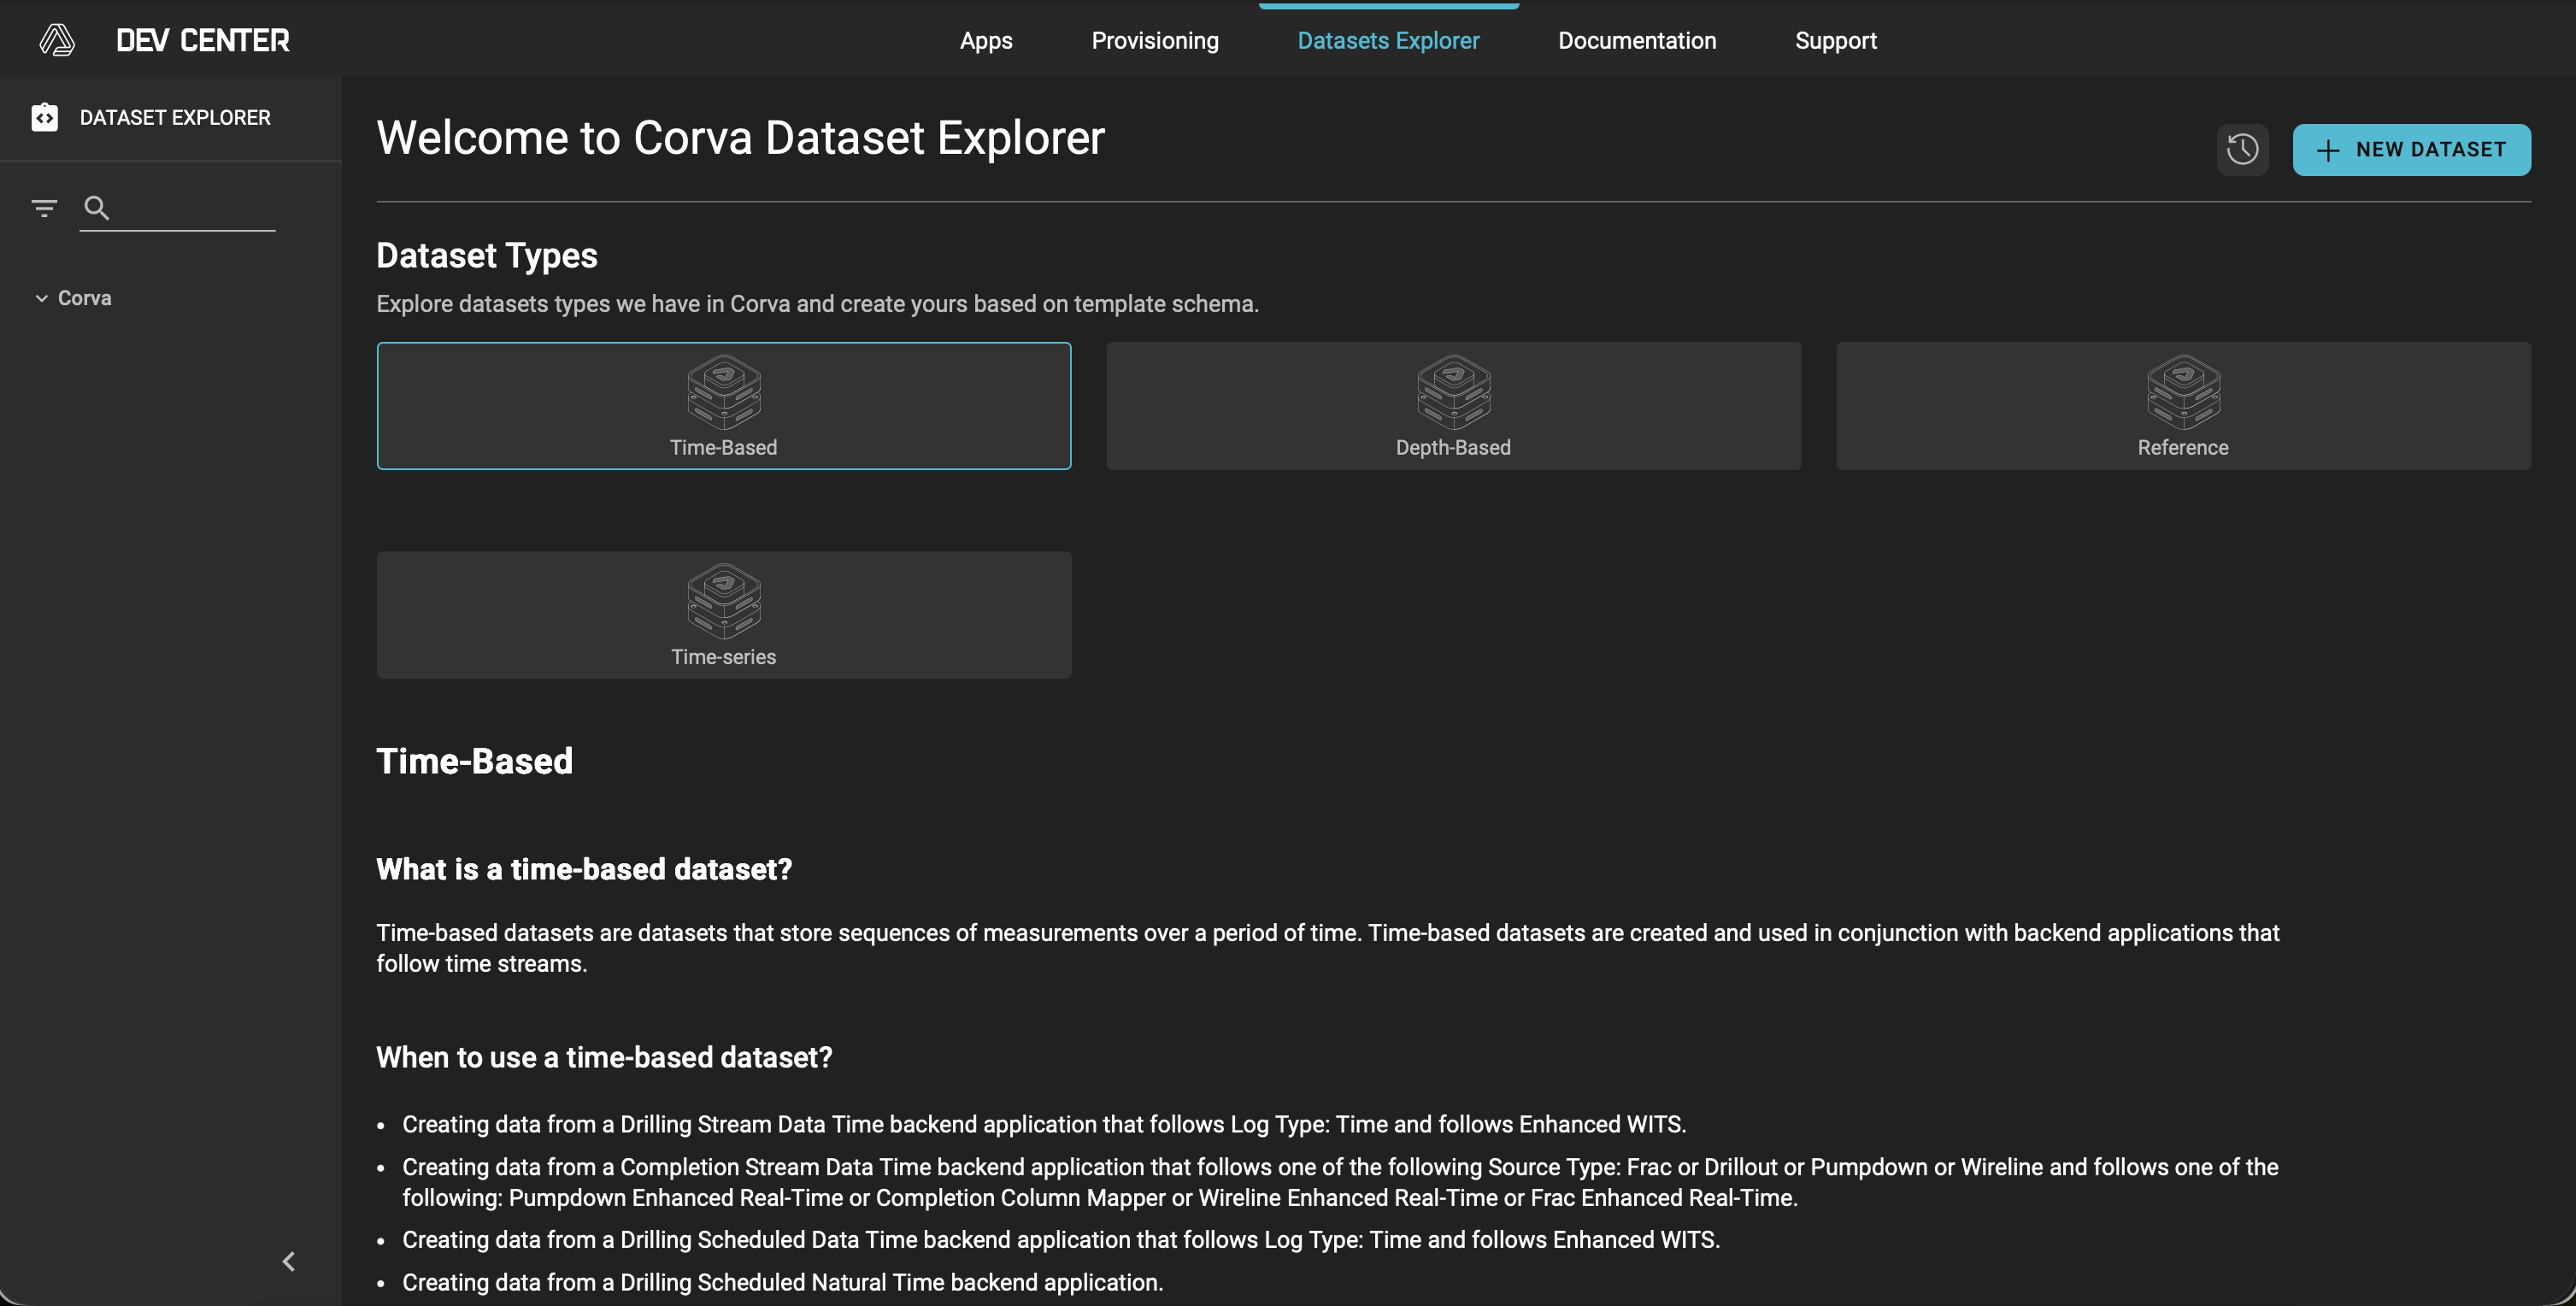The width and height of the screenshot is (2576, 1306).
Task: Select the Time-Based card label
Action: coord(724,448)
